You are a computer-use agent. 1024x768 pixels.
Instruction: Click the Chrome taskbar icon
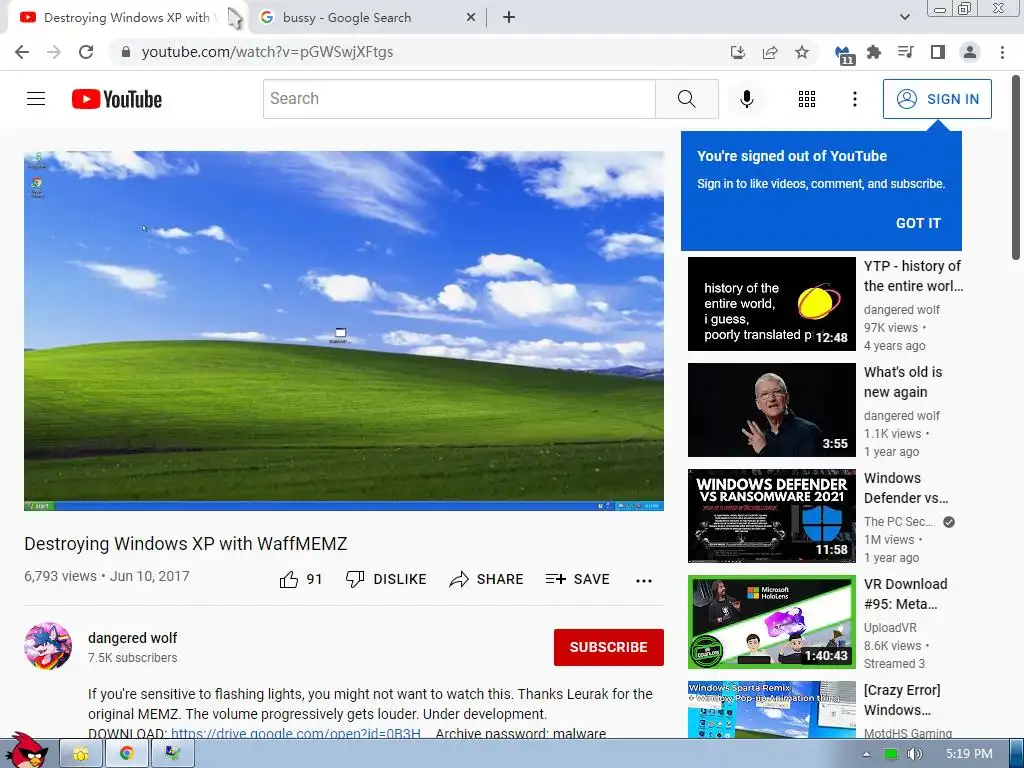pos(127,754)
